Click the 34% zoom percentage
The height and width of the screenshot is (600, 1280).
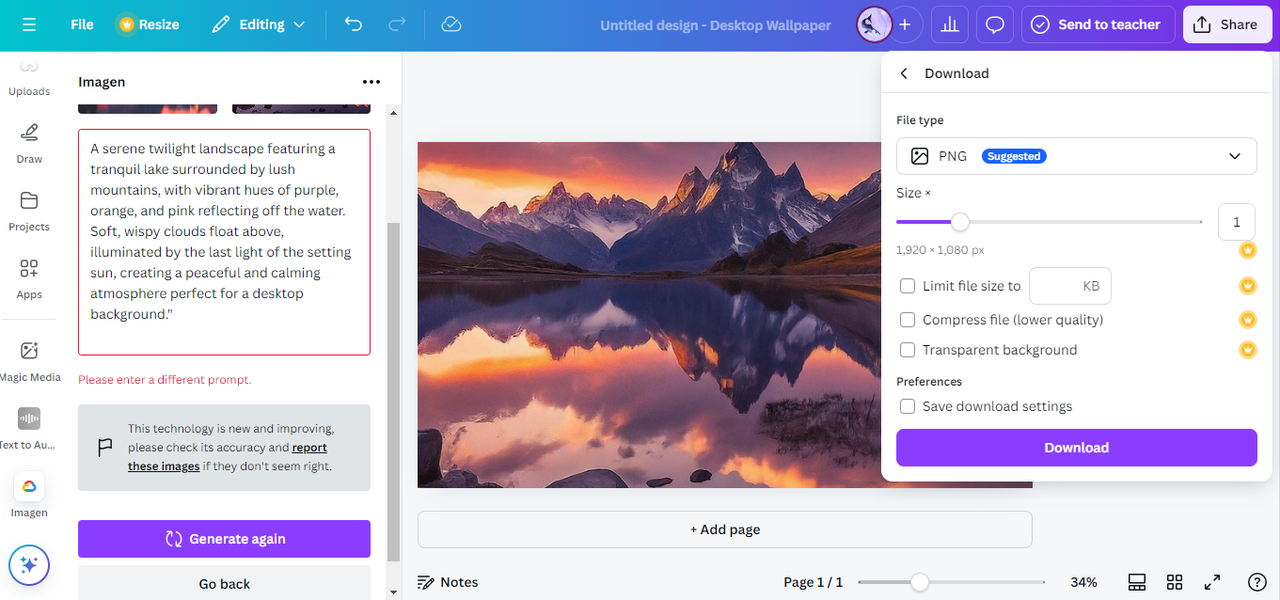1084,582
